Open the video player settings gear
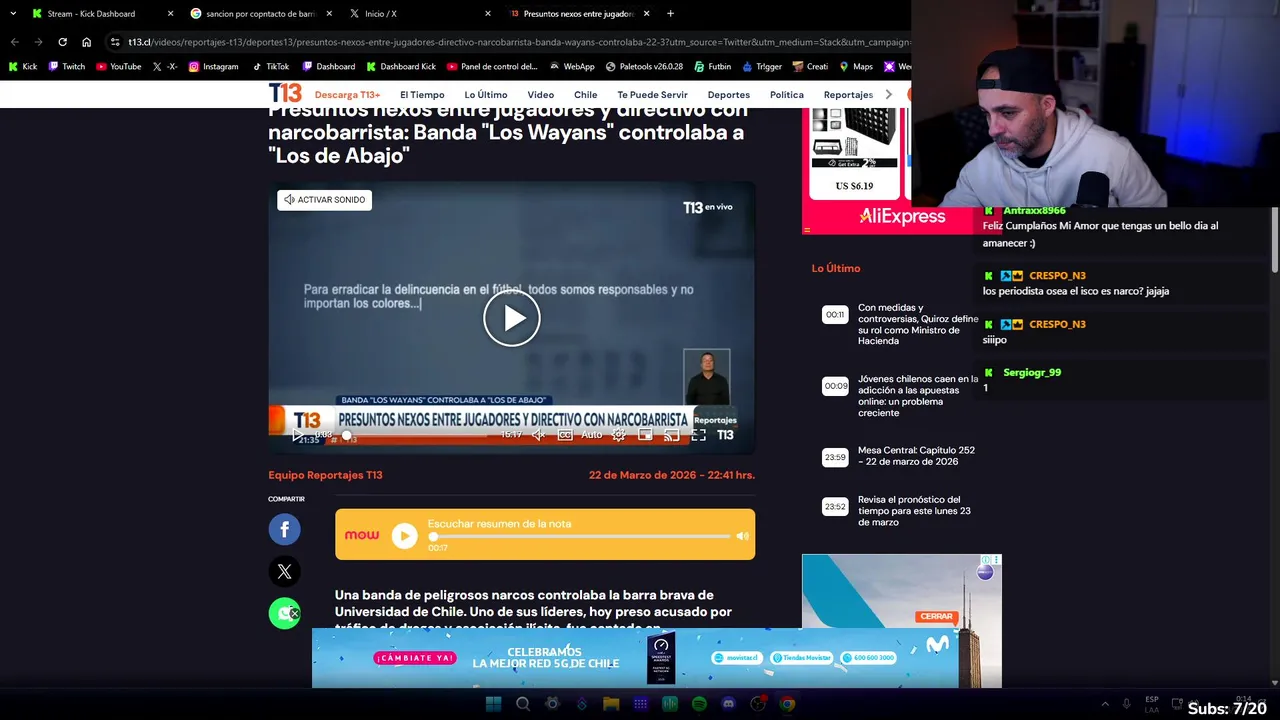Viewport: 1280px width, 720px height. (x=619, y=435)
